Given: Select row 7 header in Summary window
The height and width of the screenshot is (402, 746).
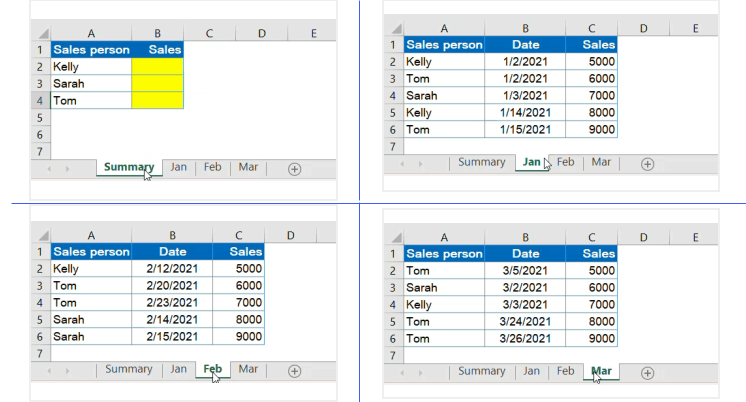Looking at the screenshot, I should pyautogui.click(x=40, y=152).
